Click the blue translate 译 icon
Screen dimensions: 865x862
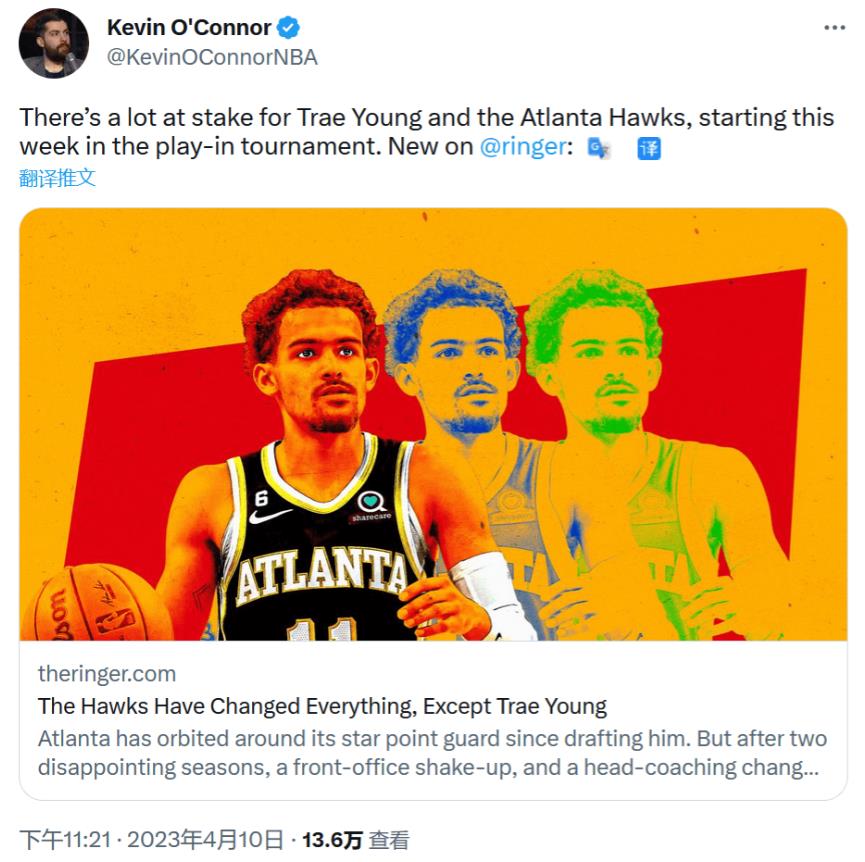tap(649, 148)
